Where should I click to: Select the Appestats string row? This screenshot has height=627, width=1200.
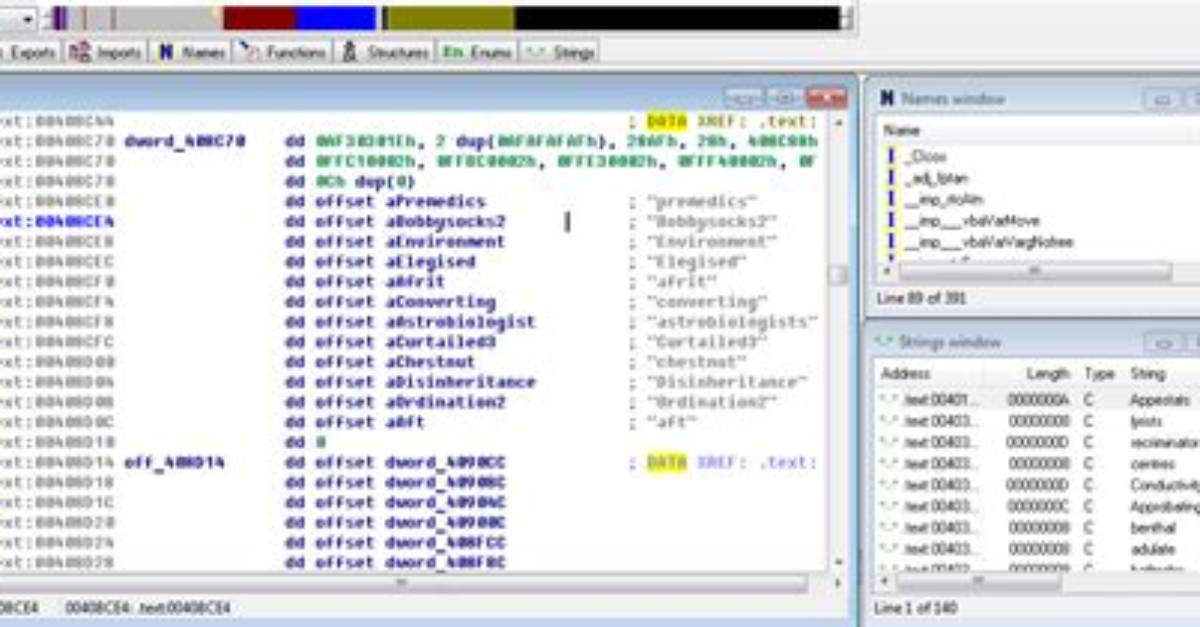(1038, 399)
